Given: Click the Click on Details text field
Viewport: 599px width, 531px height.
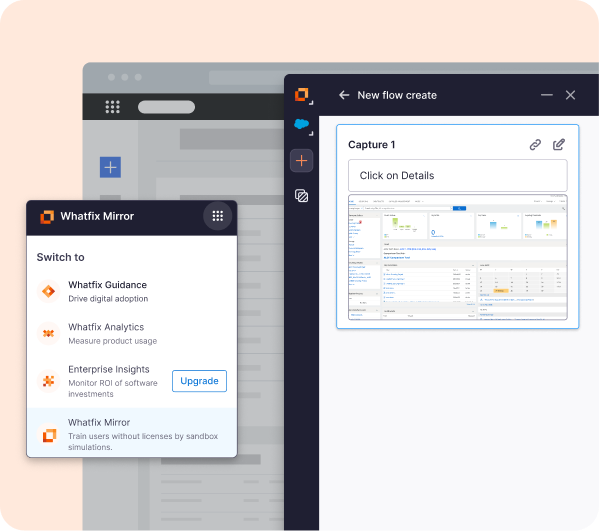Looking at the screenshot, I should pos(458,176).
